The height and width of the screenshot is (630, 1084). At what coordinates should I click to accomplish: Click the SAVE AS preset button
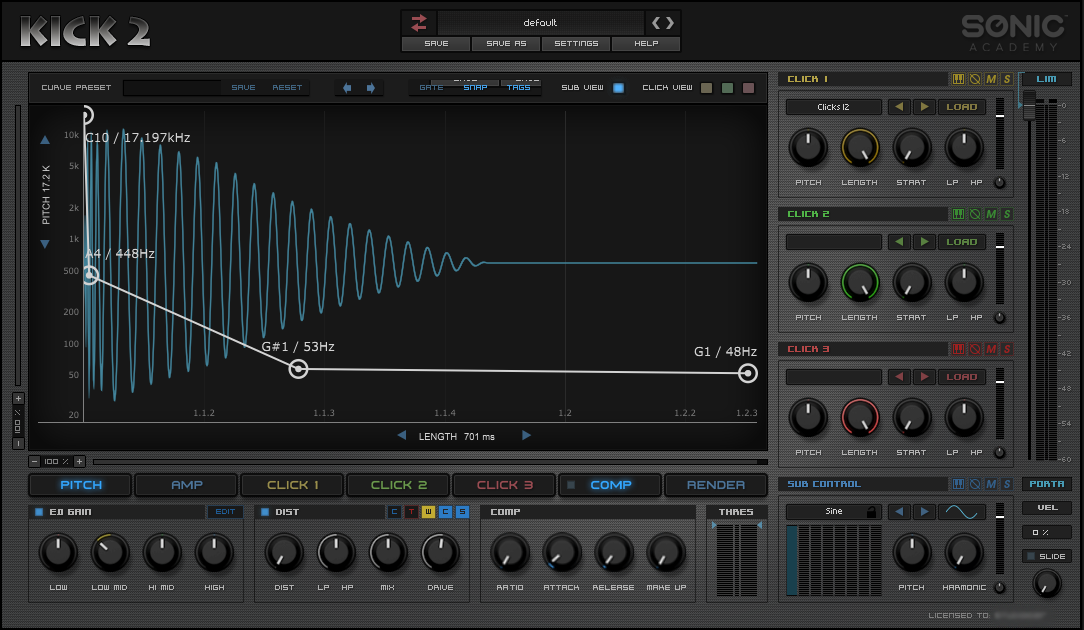pos(506,44)
